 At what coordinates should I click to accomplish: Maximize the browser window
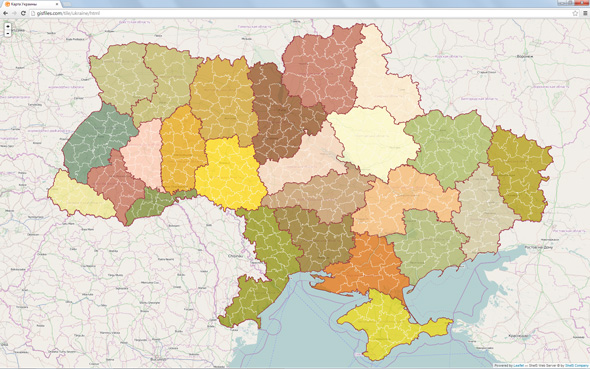(571, 2)
